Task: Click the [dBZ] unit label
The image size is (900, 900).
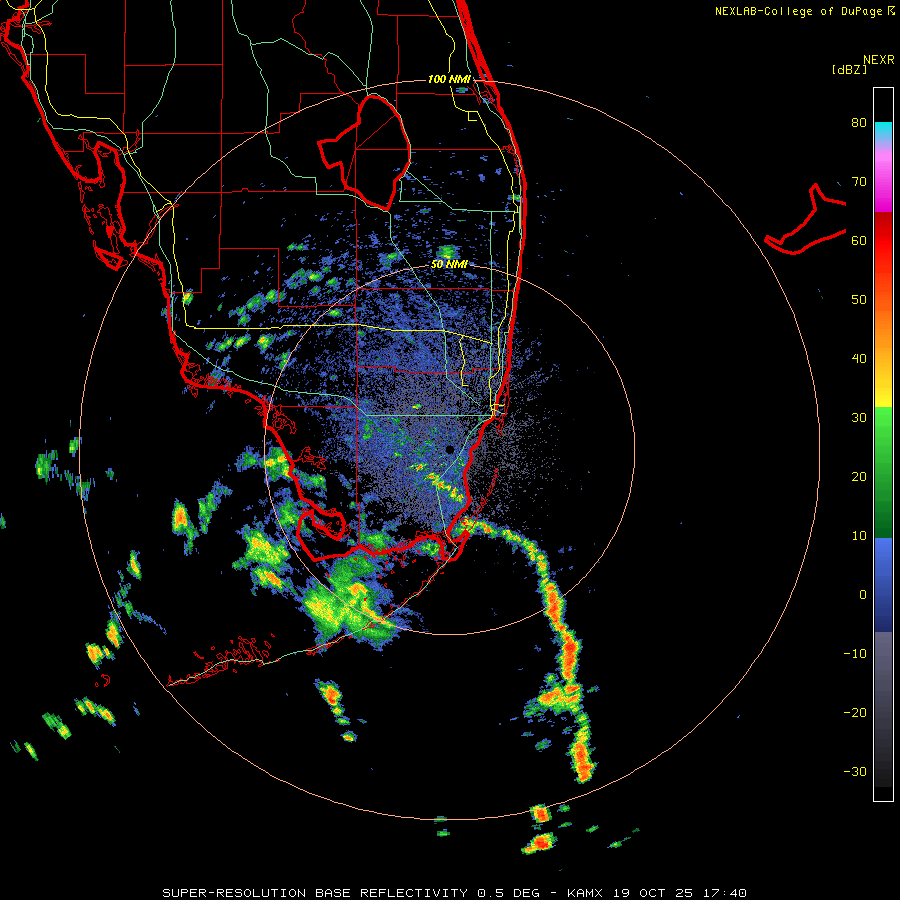Action: pos(849,69)
